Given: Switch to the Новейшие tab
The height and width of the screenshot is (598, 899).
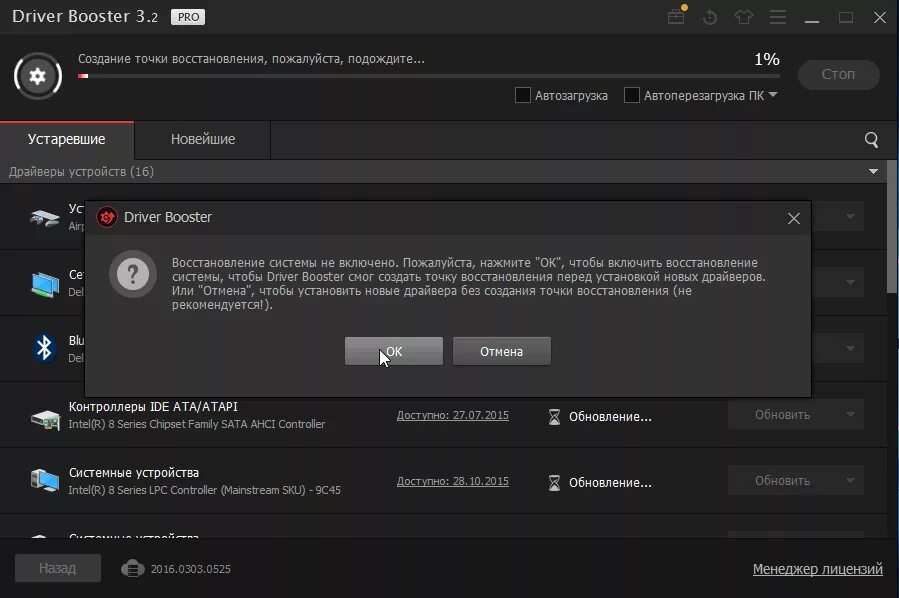Looking at the screenshot, I should click(x=203, y=139).
